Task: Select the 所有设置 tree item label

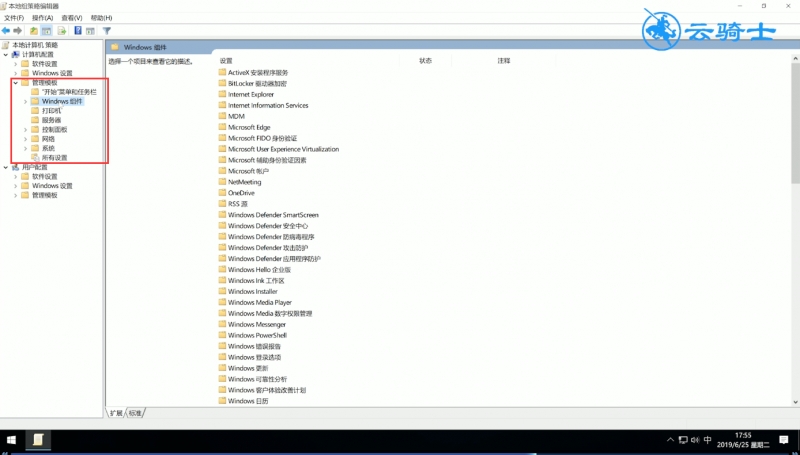Action: pyautogui.click(x=54, y=158)
